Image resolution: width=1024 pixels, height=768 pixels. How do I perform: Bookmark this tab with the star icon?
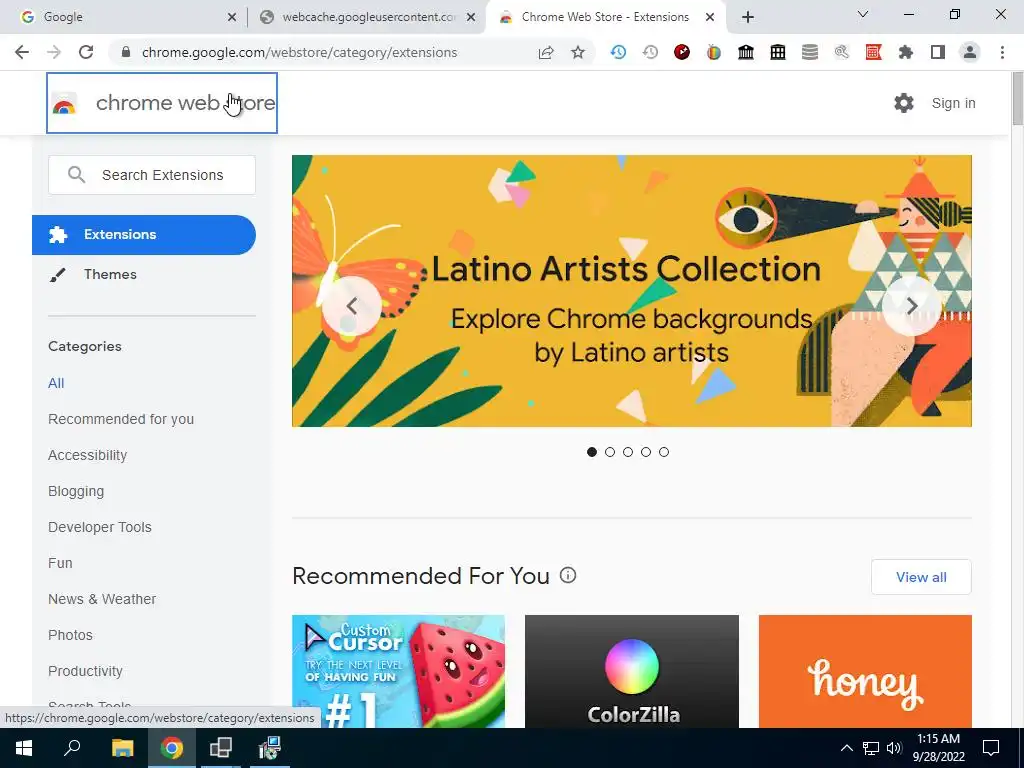(x=578, y=52)
